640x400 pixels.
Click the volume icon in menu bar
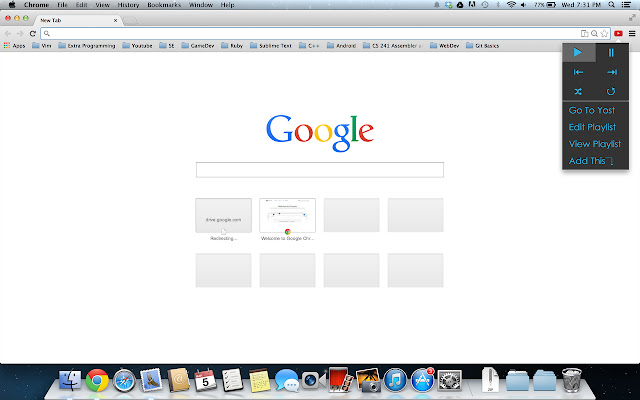click(524, 5)
